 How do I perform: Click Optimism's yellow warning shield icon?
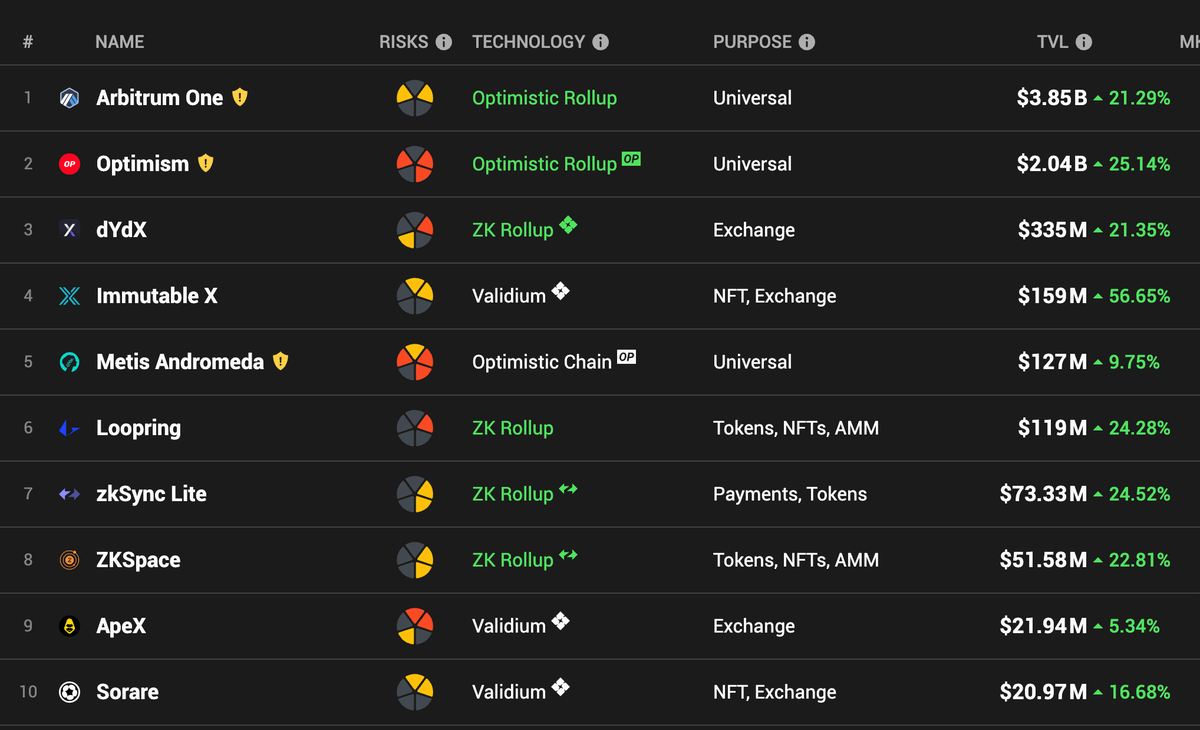[x=206, y=163]
